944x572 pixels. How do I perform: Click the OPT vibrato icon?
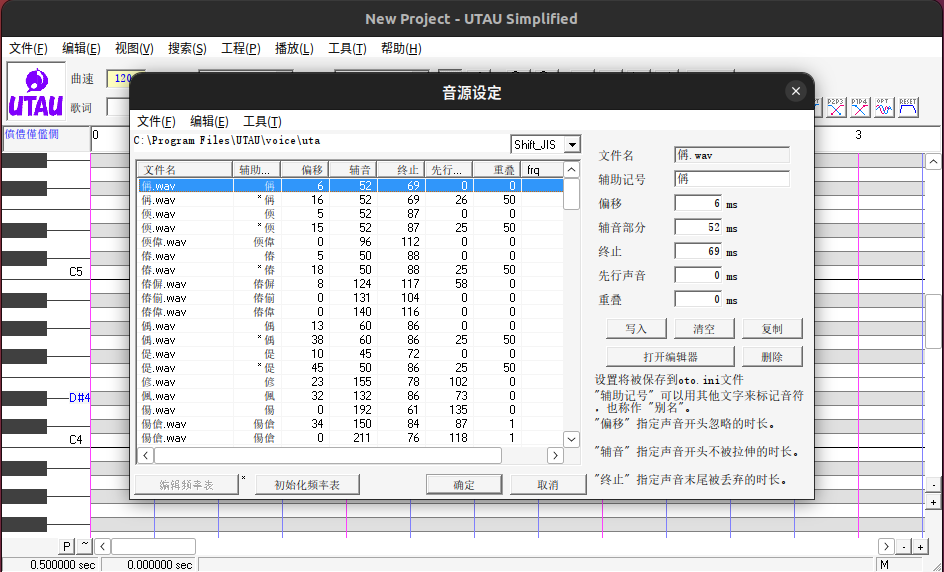883,107
